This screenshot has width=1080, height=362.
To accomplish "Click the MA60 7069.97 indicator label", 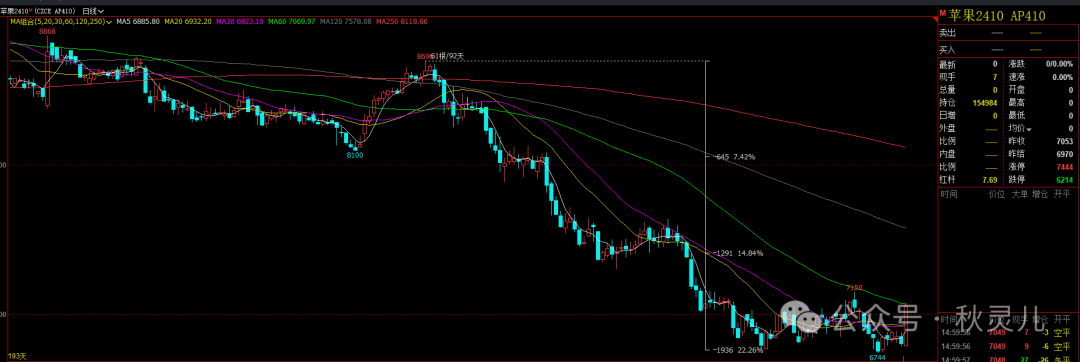I will [x=291, y=22].
